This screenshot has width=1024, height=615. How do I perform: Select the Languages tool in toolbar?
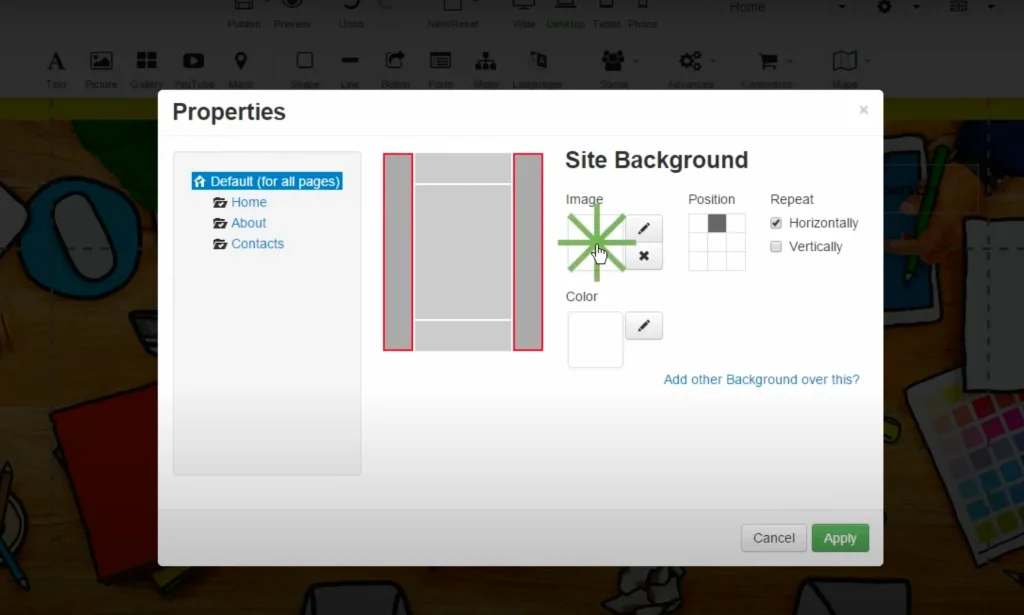[537, 69]
